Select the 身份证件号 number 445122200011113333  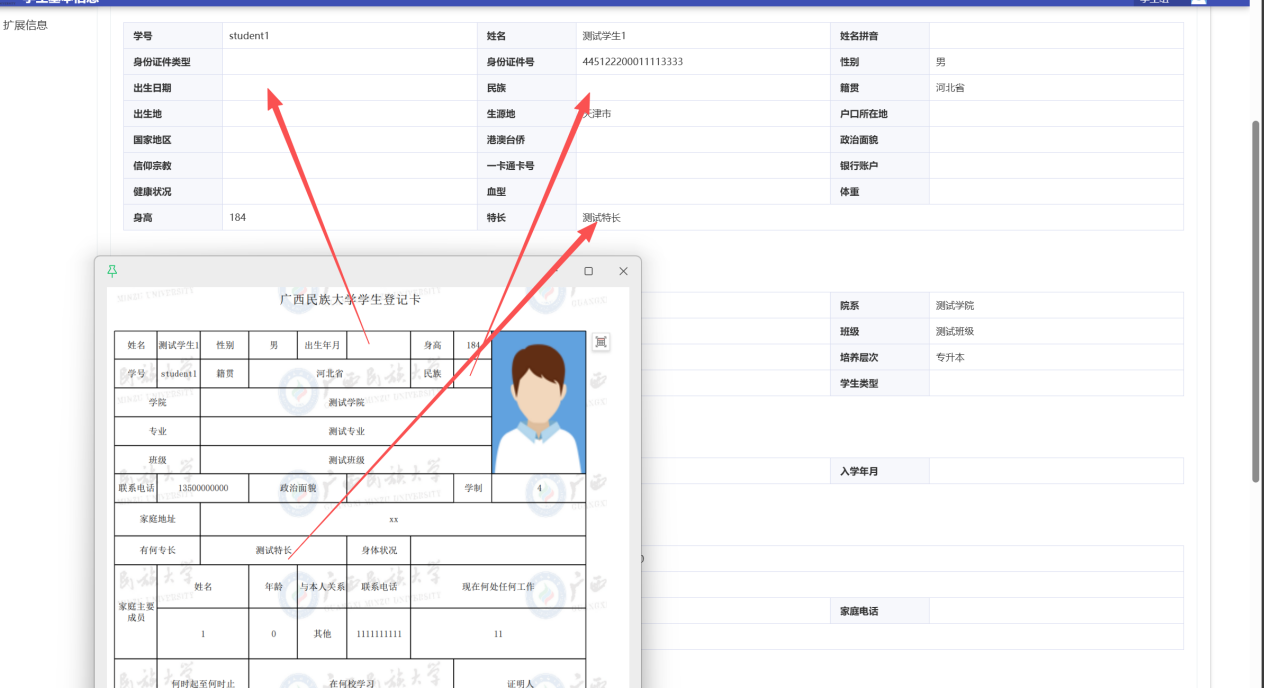tap(632, 62)
